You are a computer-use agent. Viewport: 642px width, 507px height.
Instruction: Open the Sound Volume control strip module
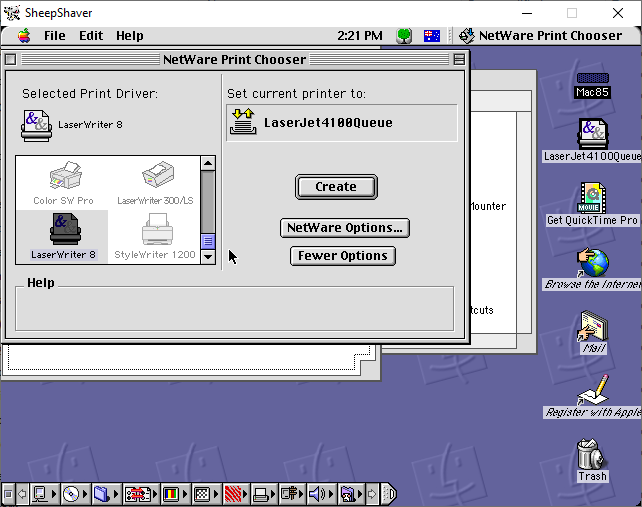[x=321, y=494]
